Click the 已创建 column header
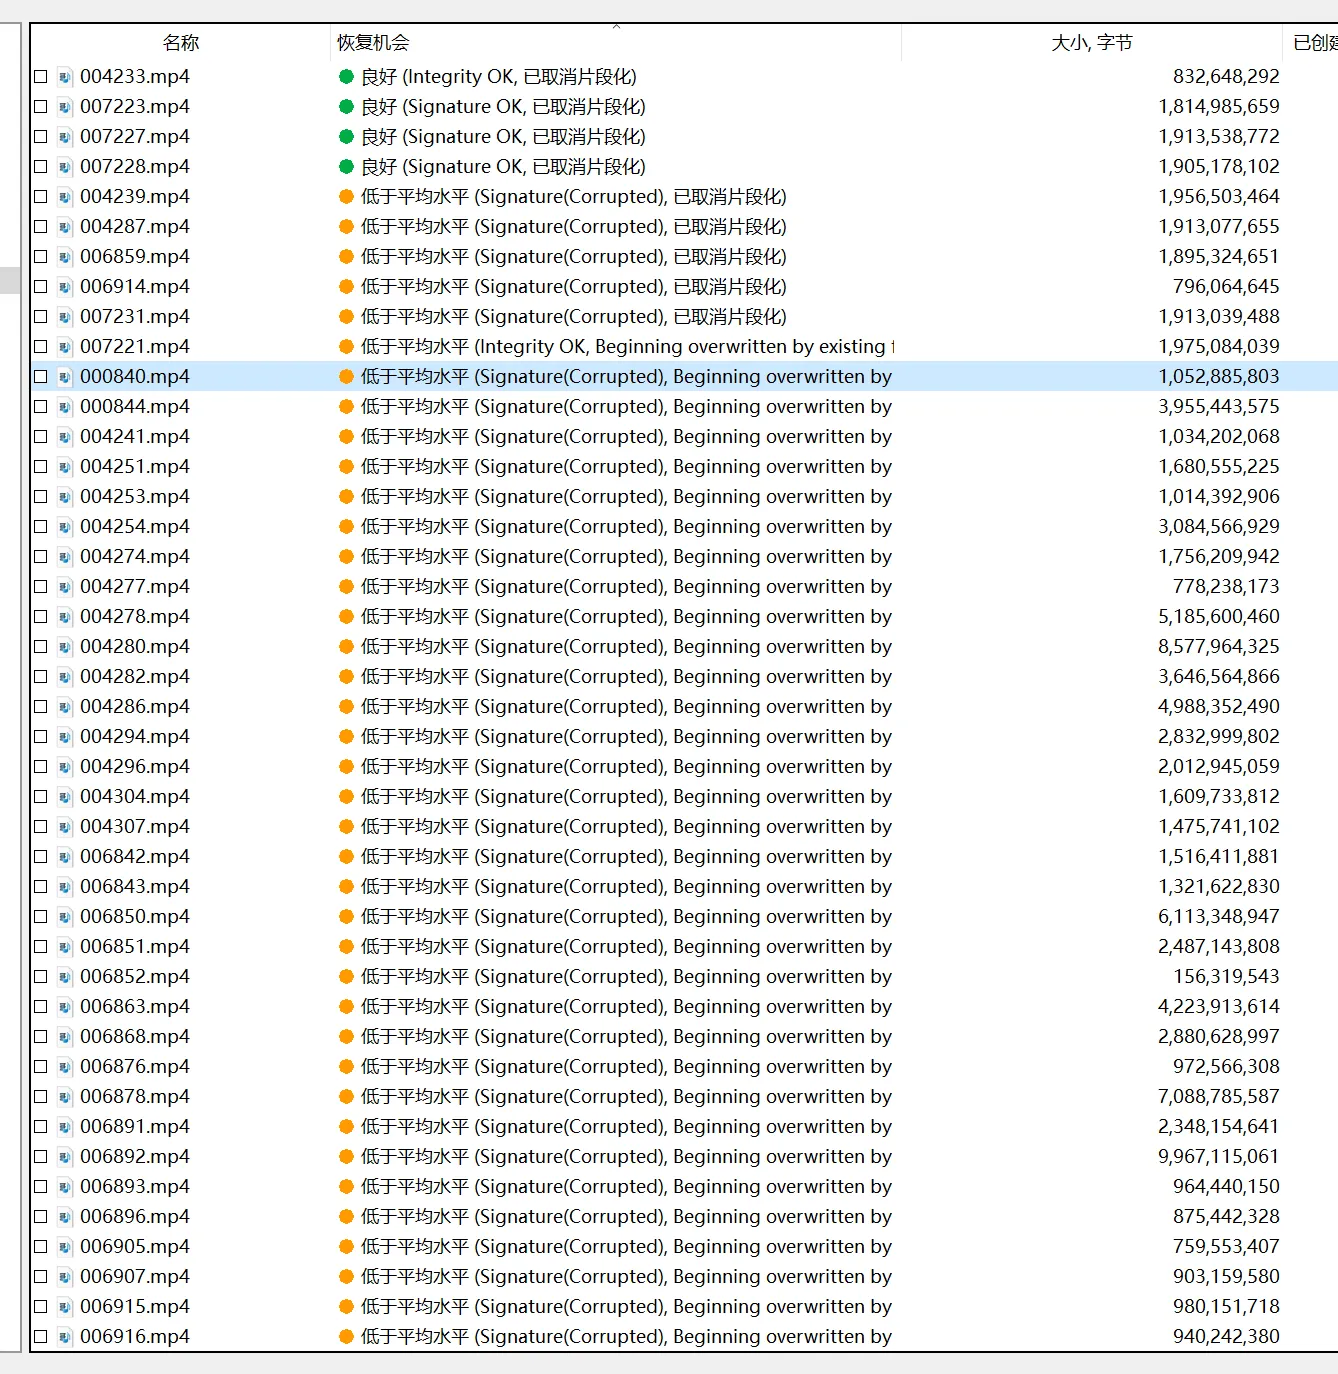The image size is (1338, 1374). pos(1313,43)
